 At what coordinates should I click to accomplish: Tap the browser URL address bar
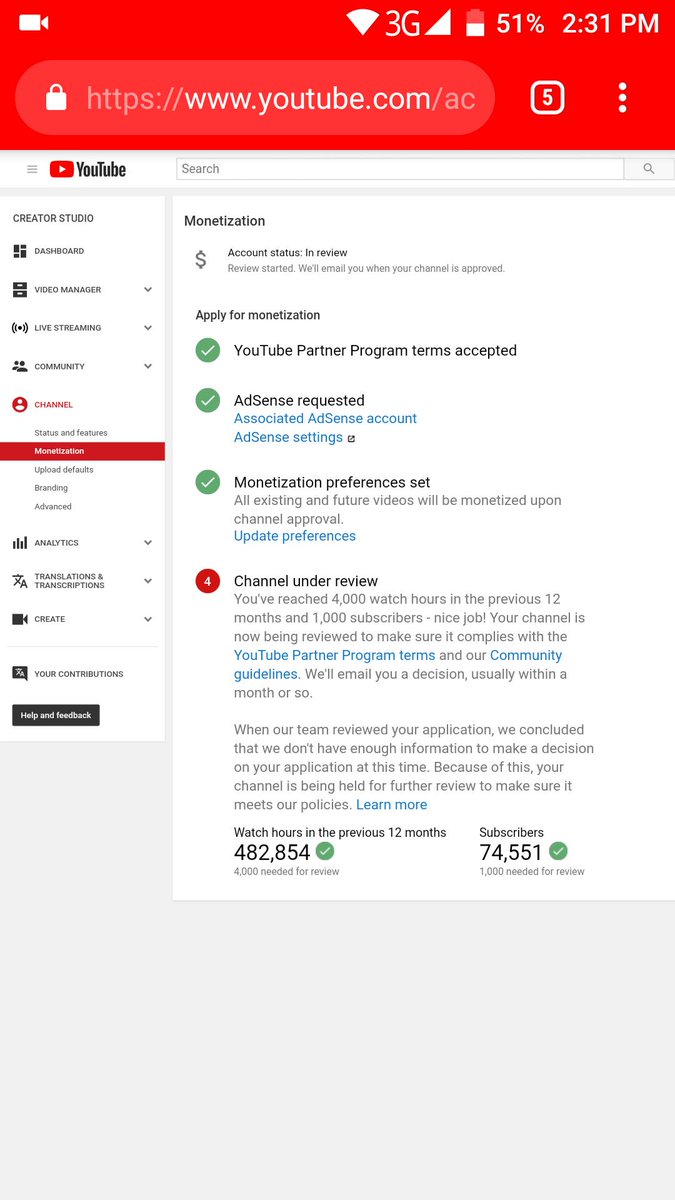pyautogui.click(x=255, y=97)
